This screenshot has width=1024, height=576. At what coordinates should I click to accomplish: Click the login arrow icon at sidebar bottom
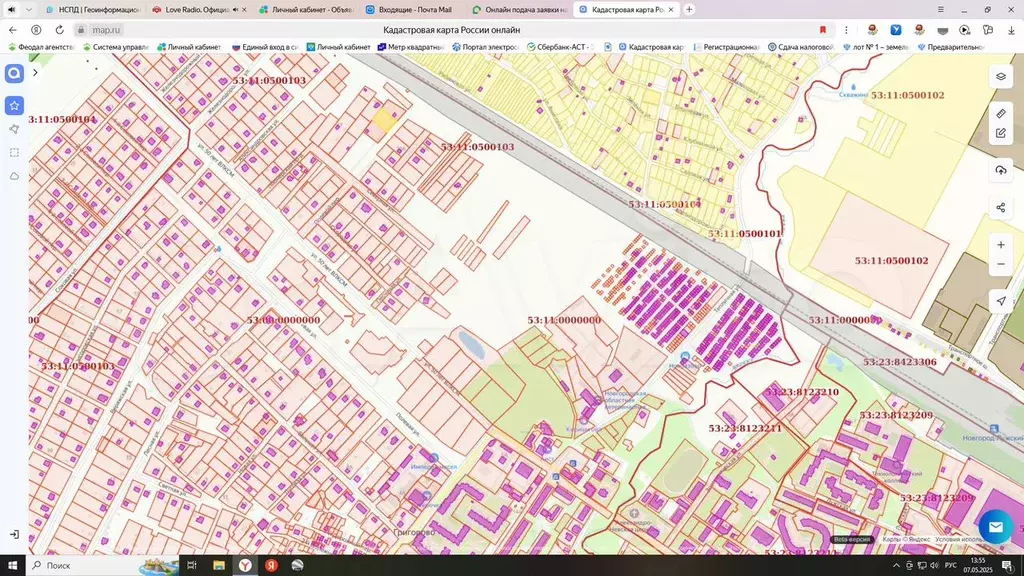14,534
